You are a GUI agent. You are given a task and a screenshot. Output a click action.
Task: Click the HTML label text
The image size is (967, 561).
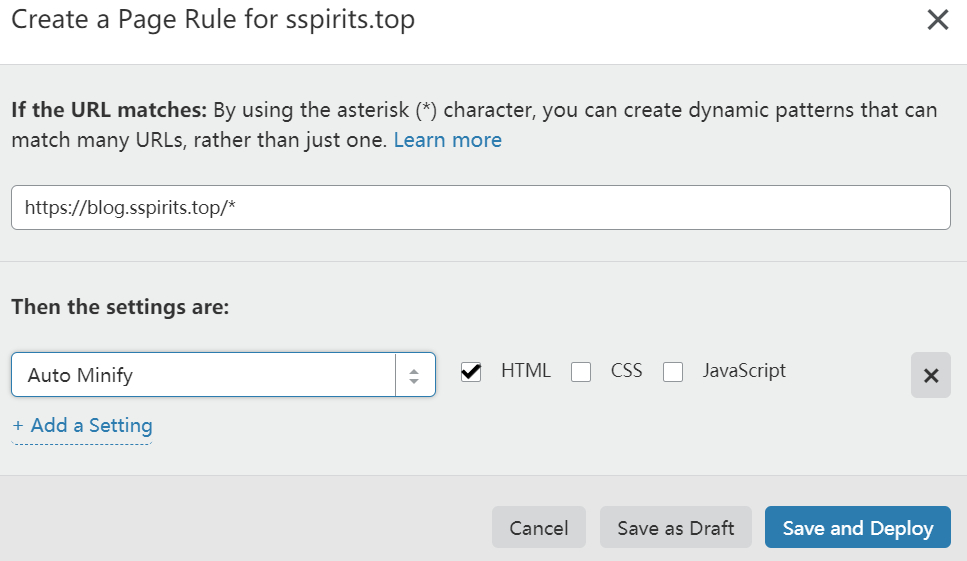click(525, 371)
